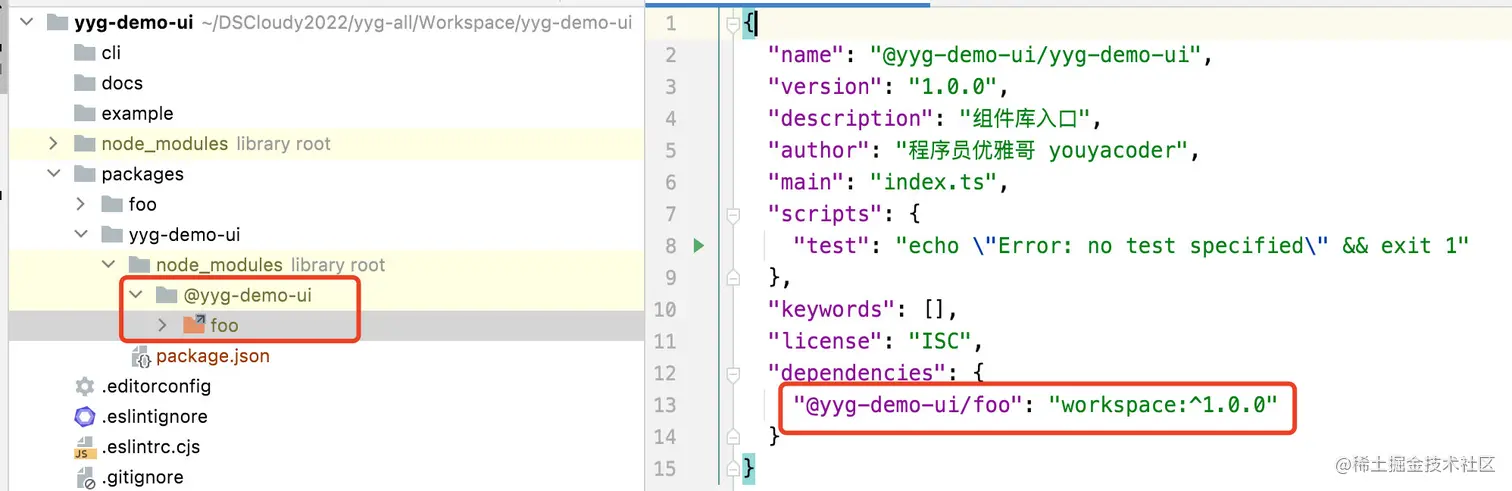
Task: Select the .eslintrc.cjs file name
Action: tap(151, 448)
